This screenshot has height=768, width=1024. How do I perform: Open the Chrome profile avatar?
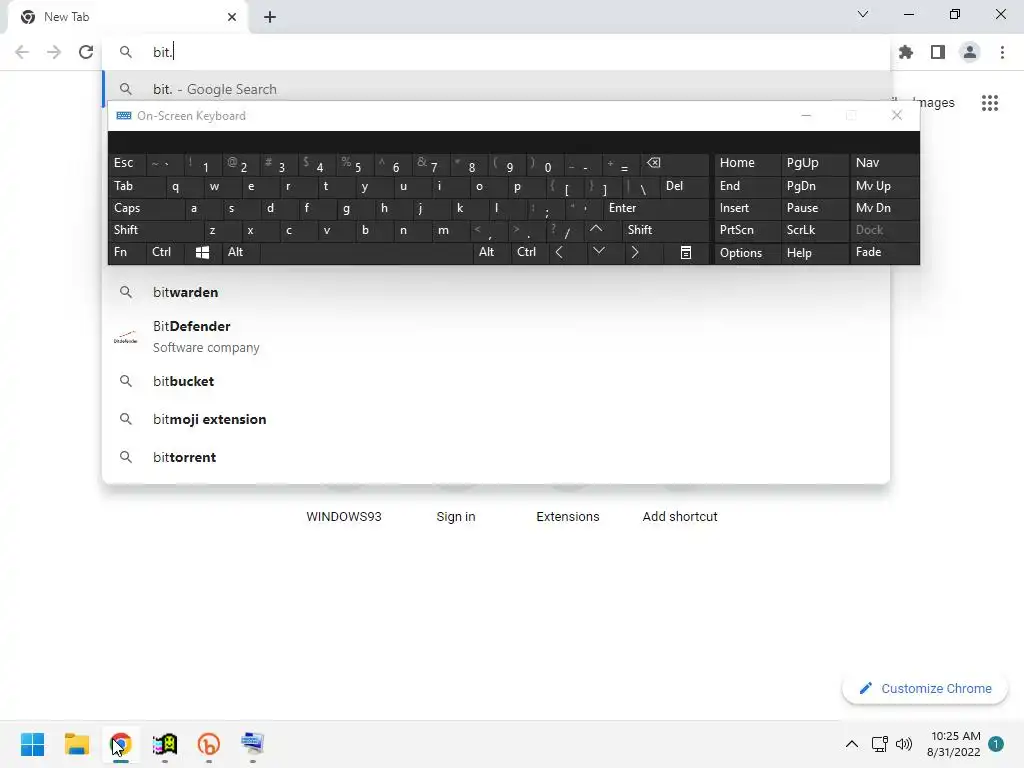[x=970, y=52]
